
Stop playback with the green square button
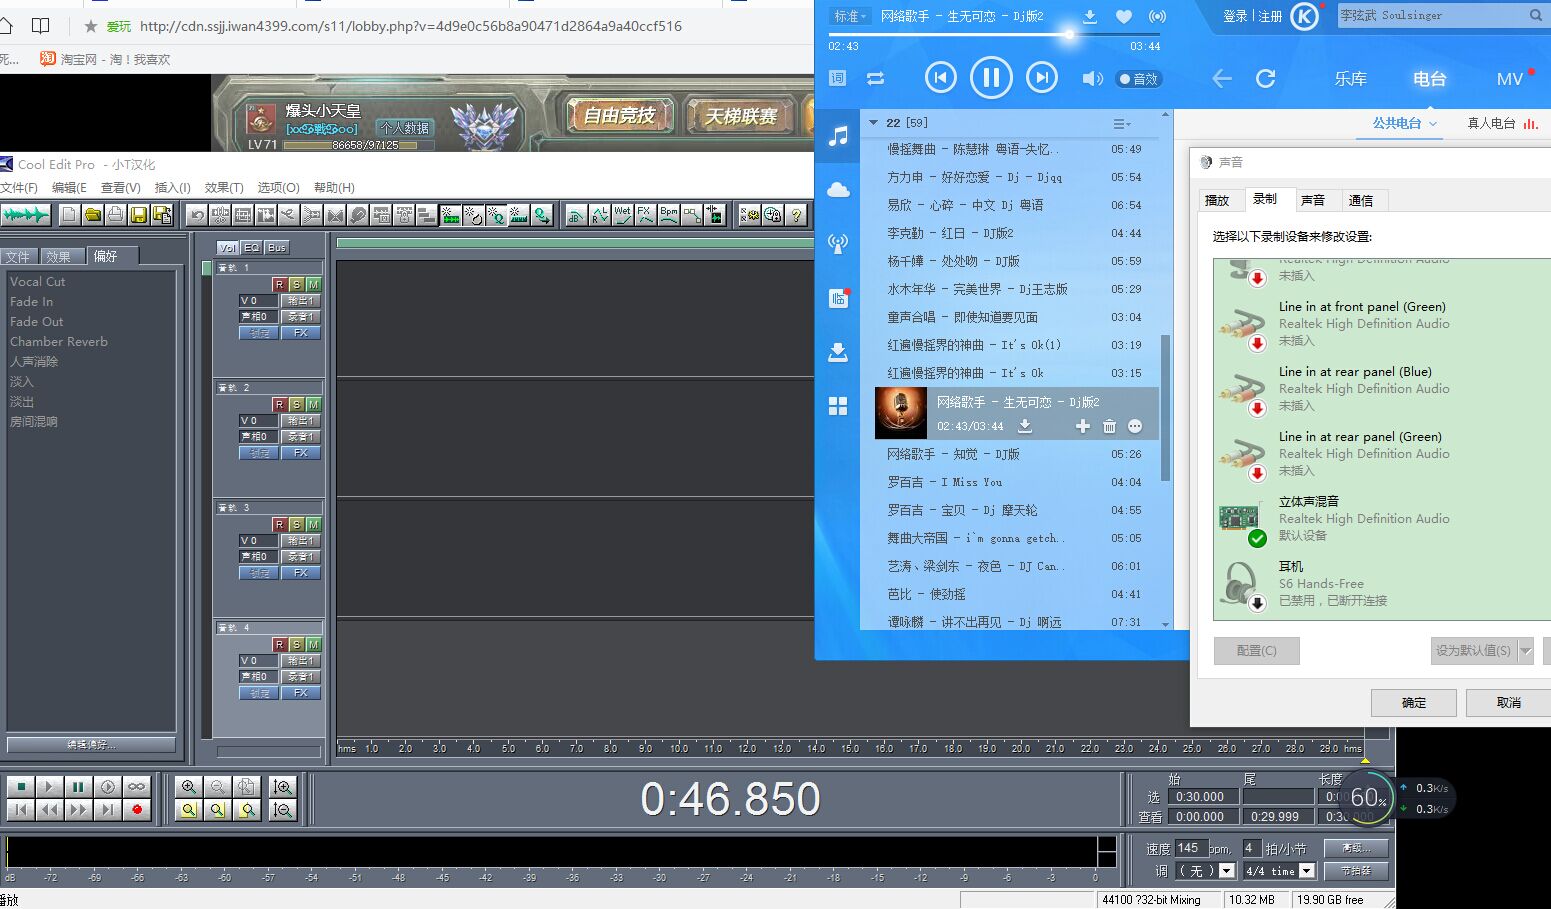[20, 786]
